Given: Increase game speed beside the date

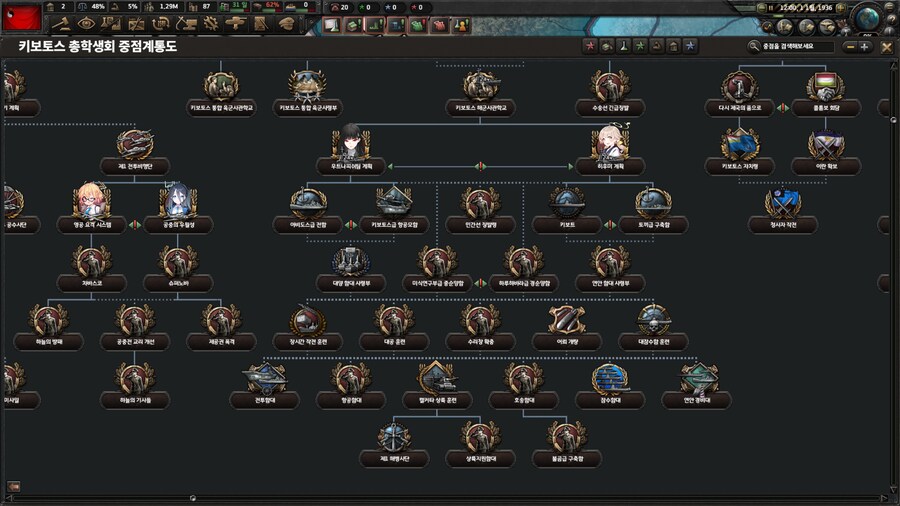Looking at the screenshot, I should (838, 8).
